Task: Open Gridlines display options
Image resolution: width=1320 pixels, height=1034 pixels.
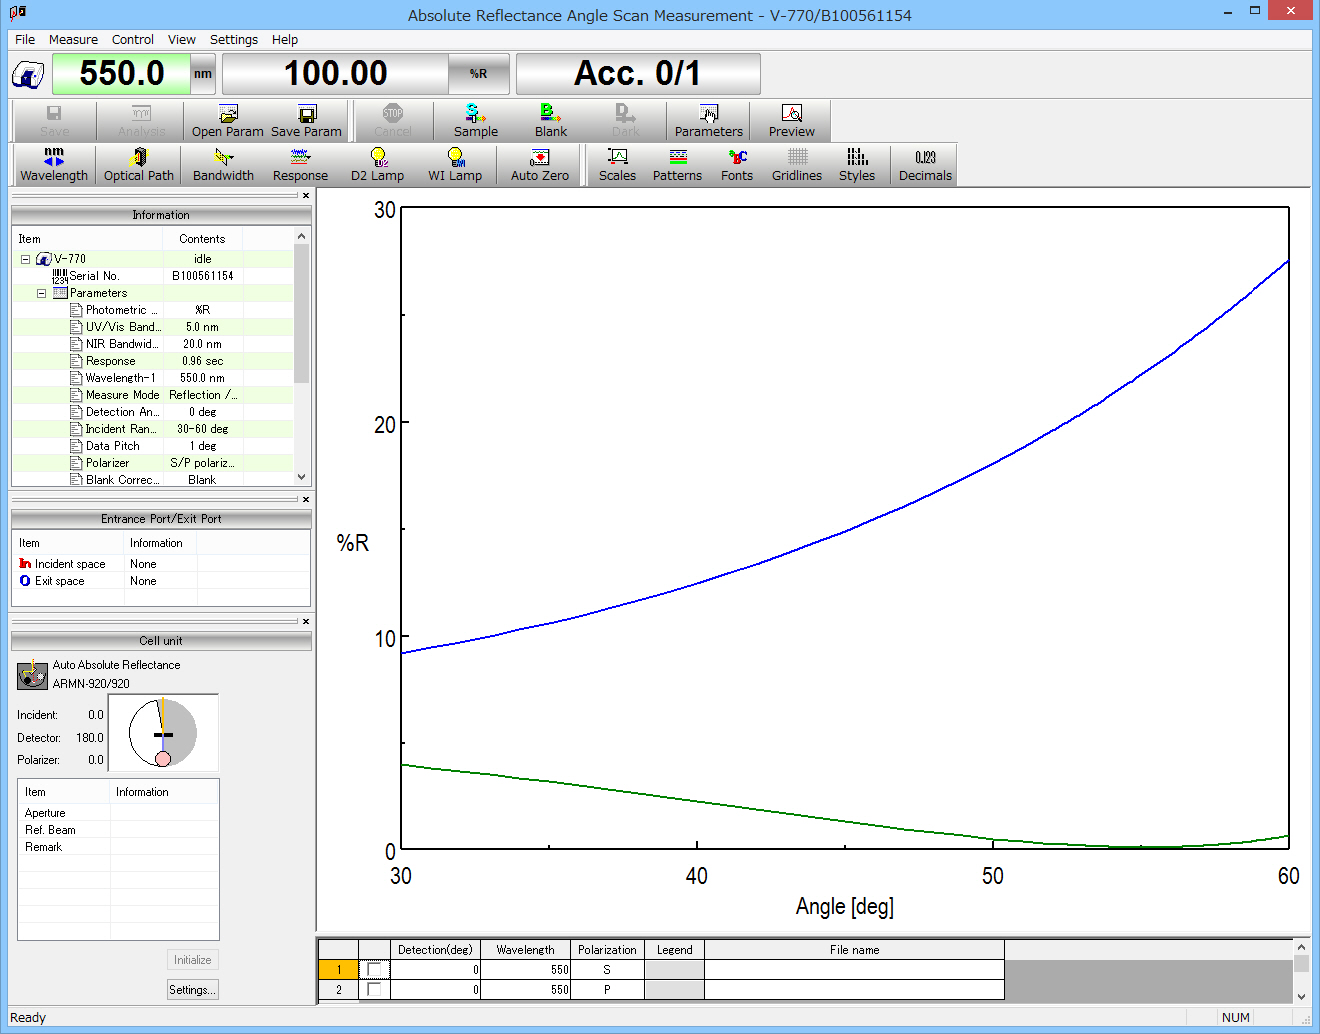Action: (x=796, y=164)
